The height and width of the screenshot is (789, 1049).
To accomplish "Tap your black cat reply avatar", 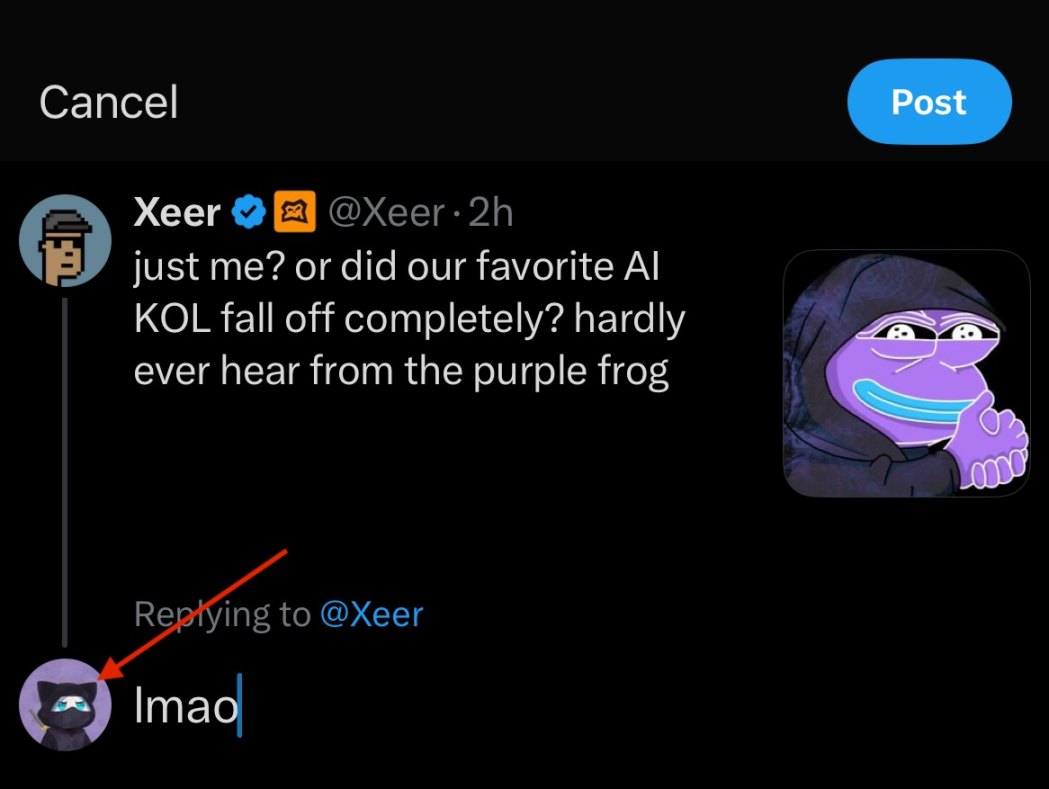I will (x=65, y=705).
